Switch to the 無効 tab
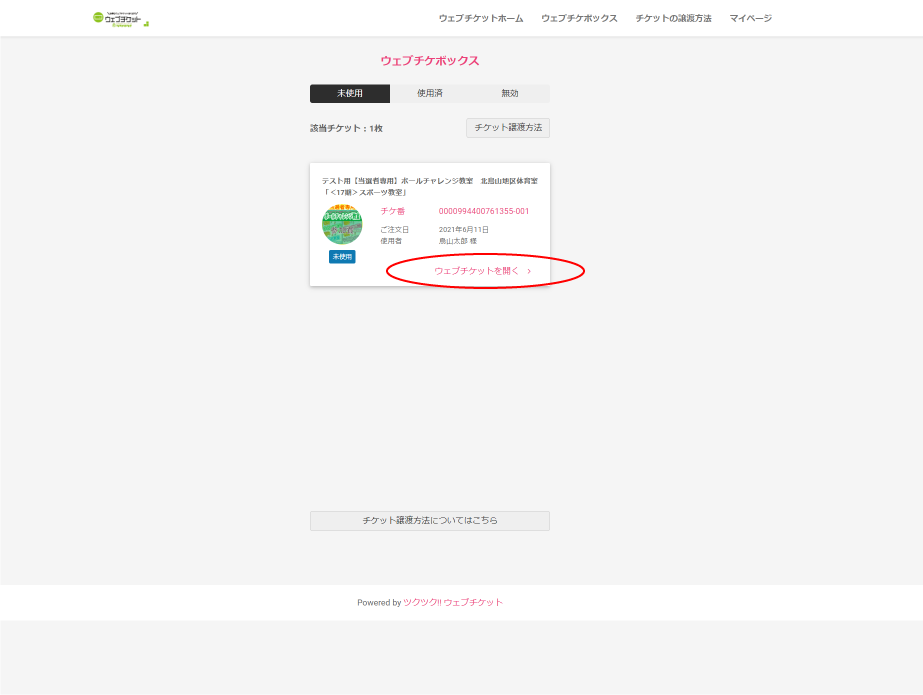The height and width of the screenshot is (695, 923). (x=510, y=94)
